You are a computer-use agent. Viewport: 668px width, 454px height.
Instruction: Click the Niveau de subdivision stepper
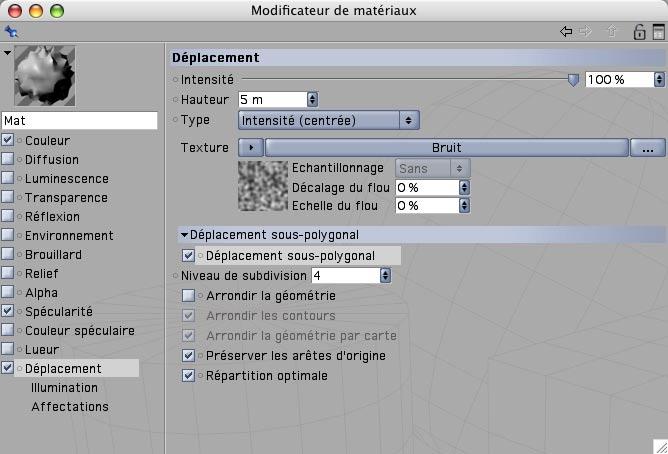(385, 276)
